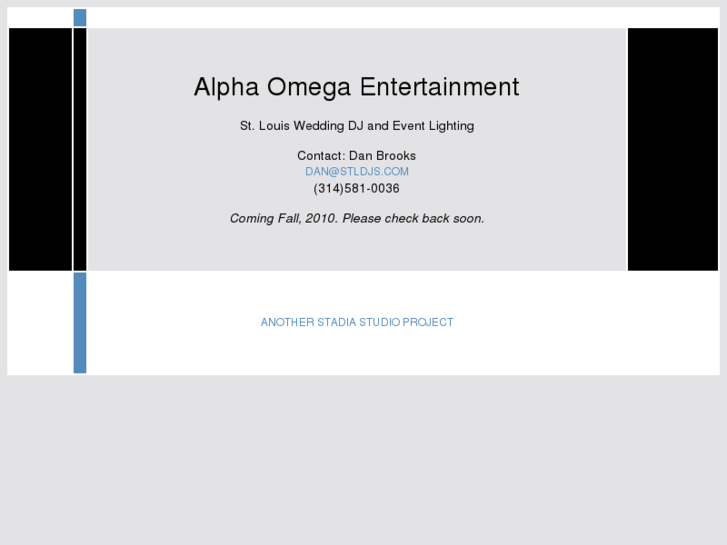The height and width of the screenshot is (545, 727).
Task: Click the Alpha Omega Entertainment heading
Action: point(357,87)
